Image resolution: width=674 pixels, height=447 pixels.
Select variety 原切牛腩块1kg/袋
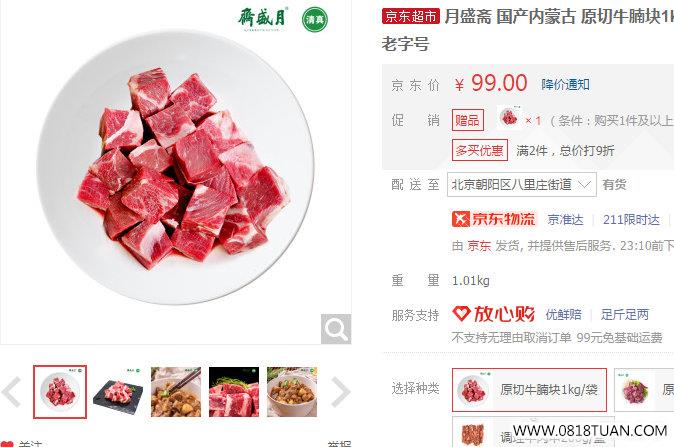point(529,390)
